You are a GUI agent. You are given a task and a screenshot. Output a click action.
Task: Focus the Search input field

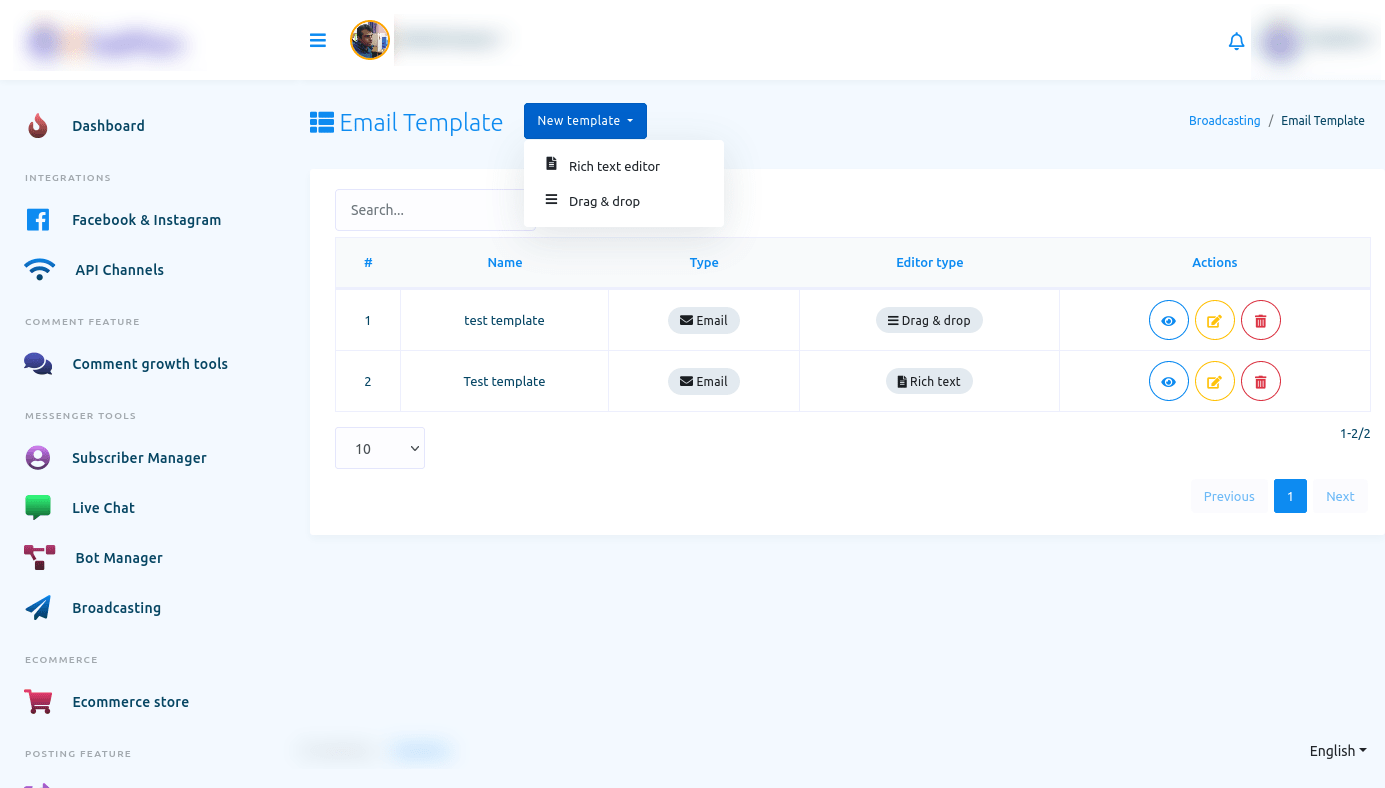coord(430,210)
